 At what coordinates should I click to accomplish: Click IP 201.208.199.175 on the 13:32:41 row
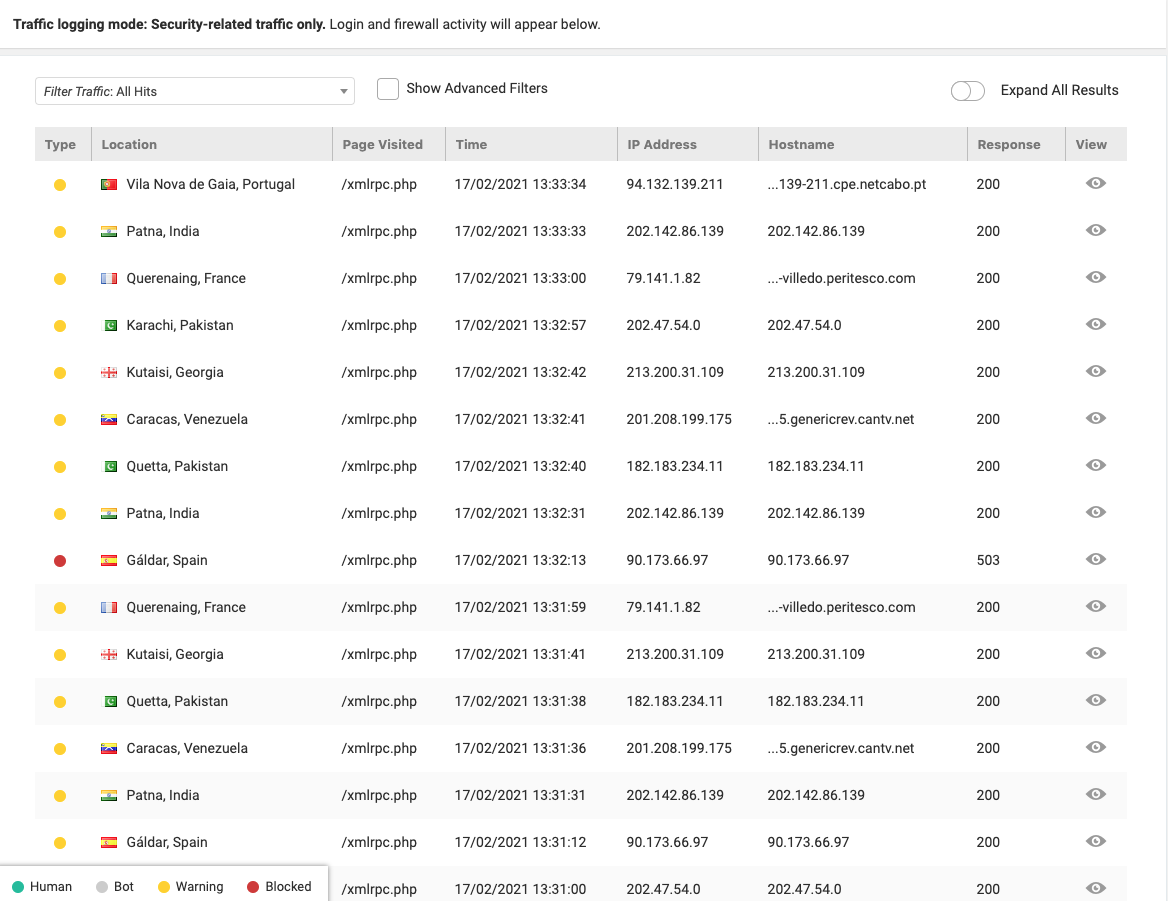(x=679, y=419)
